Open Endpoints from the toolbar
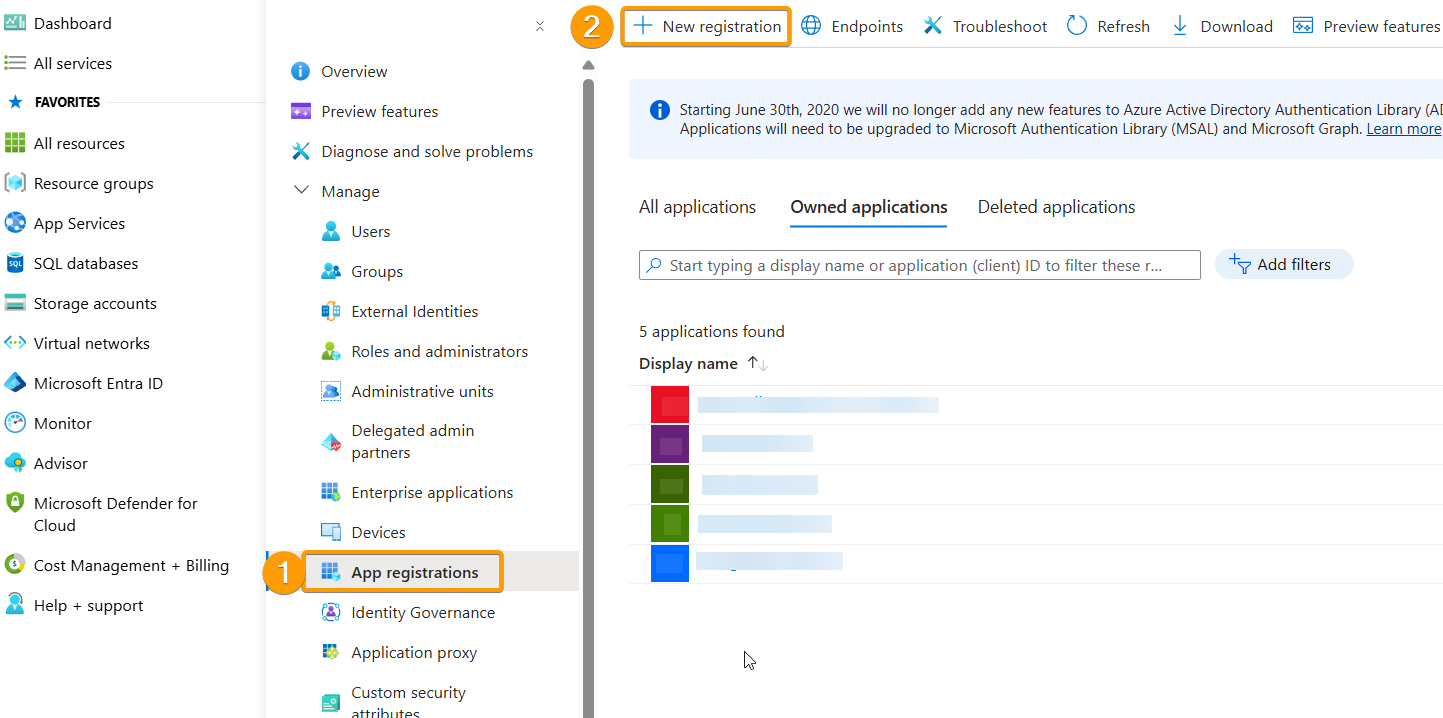 pos(852,26)
